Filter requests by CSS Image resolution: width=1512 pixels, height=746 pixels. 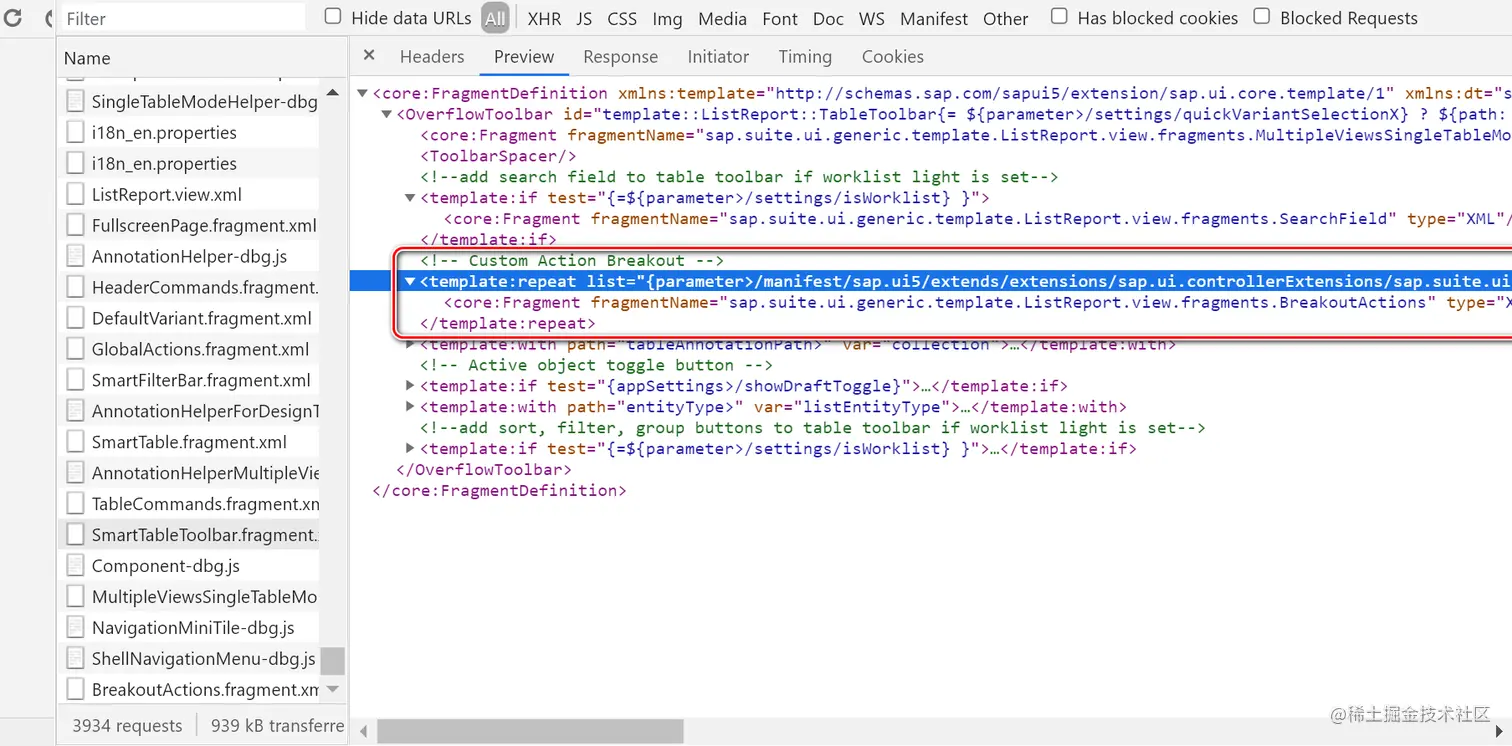(x=622, y=18)
